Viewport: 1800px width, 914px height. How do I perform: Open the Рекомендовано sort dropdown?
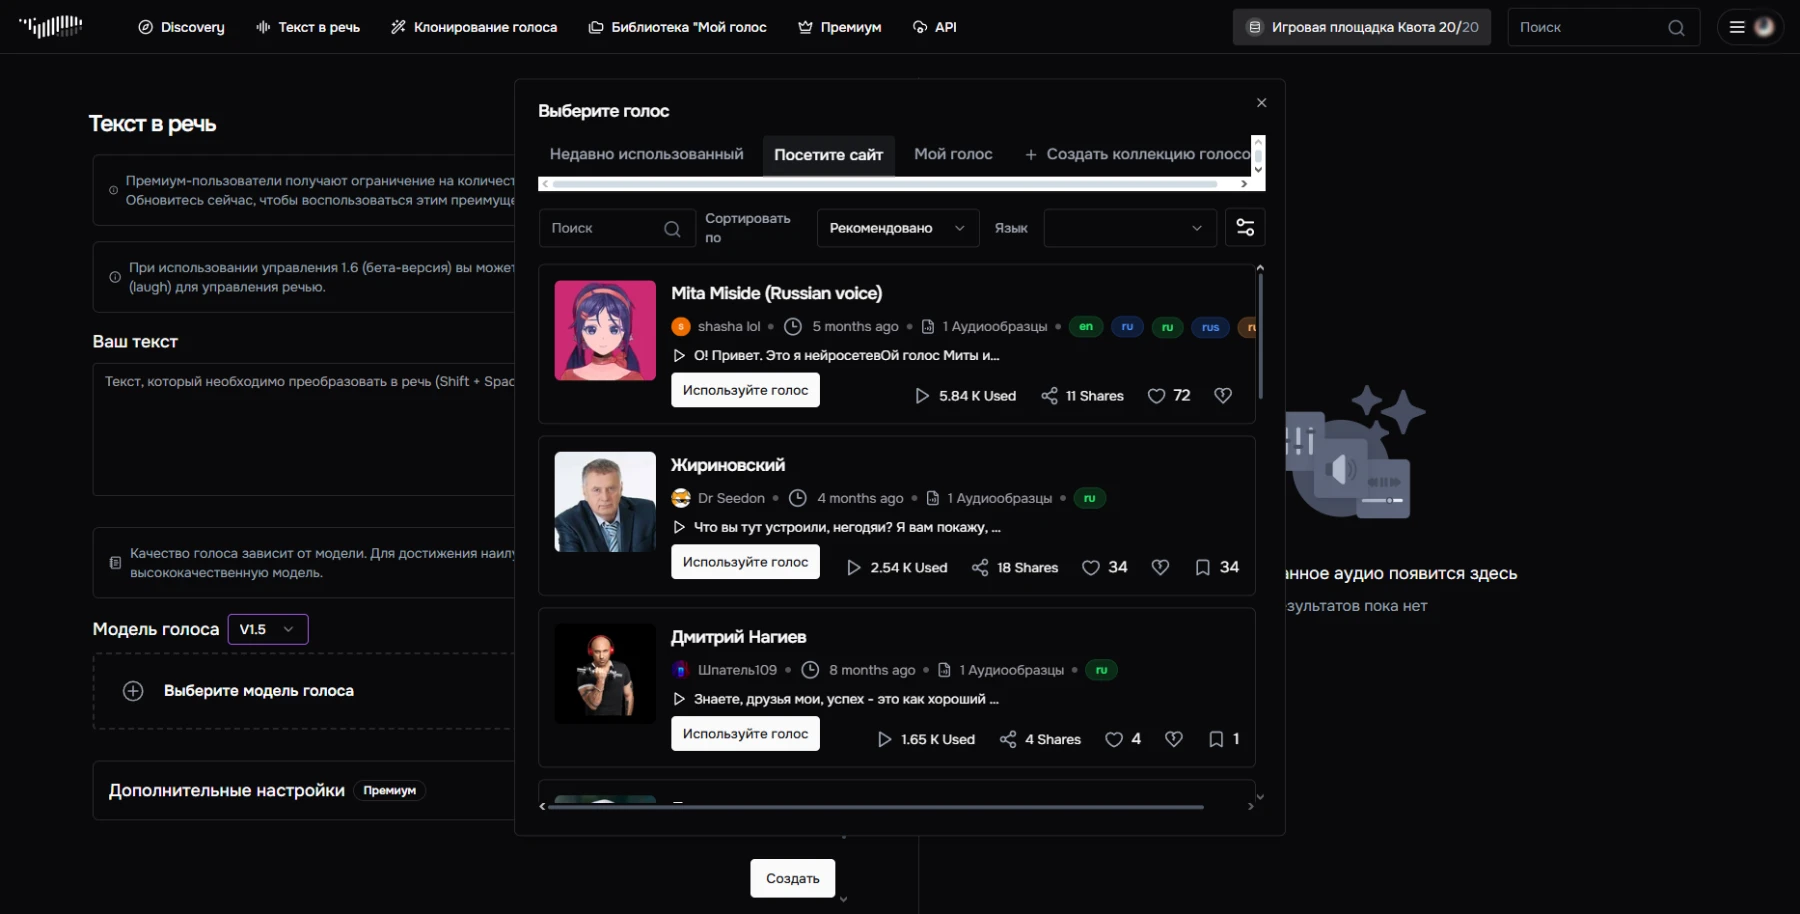pyautogui.click(x=897, y=228)
